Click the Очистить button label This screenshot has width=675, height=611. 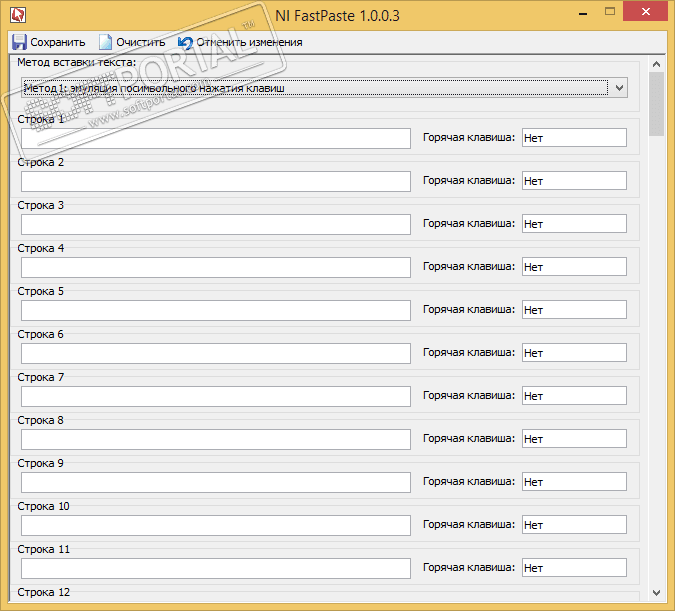pos(141,42)
